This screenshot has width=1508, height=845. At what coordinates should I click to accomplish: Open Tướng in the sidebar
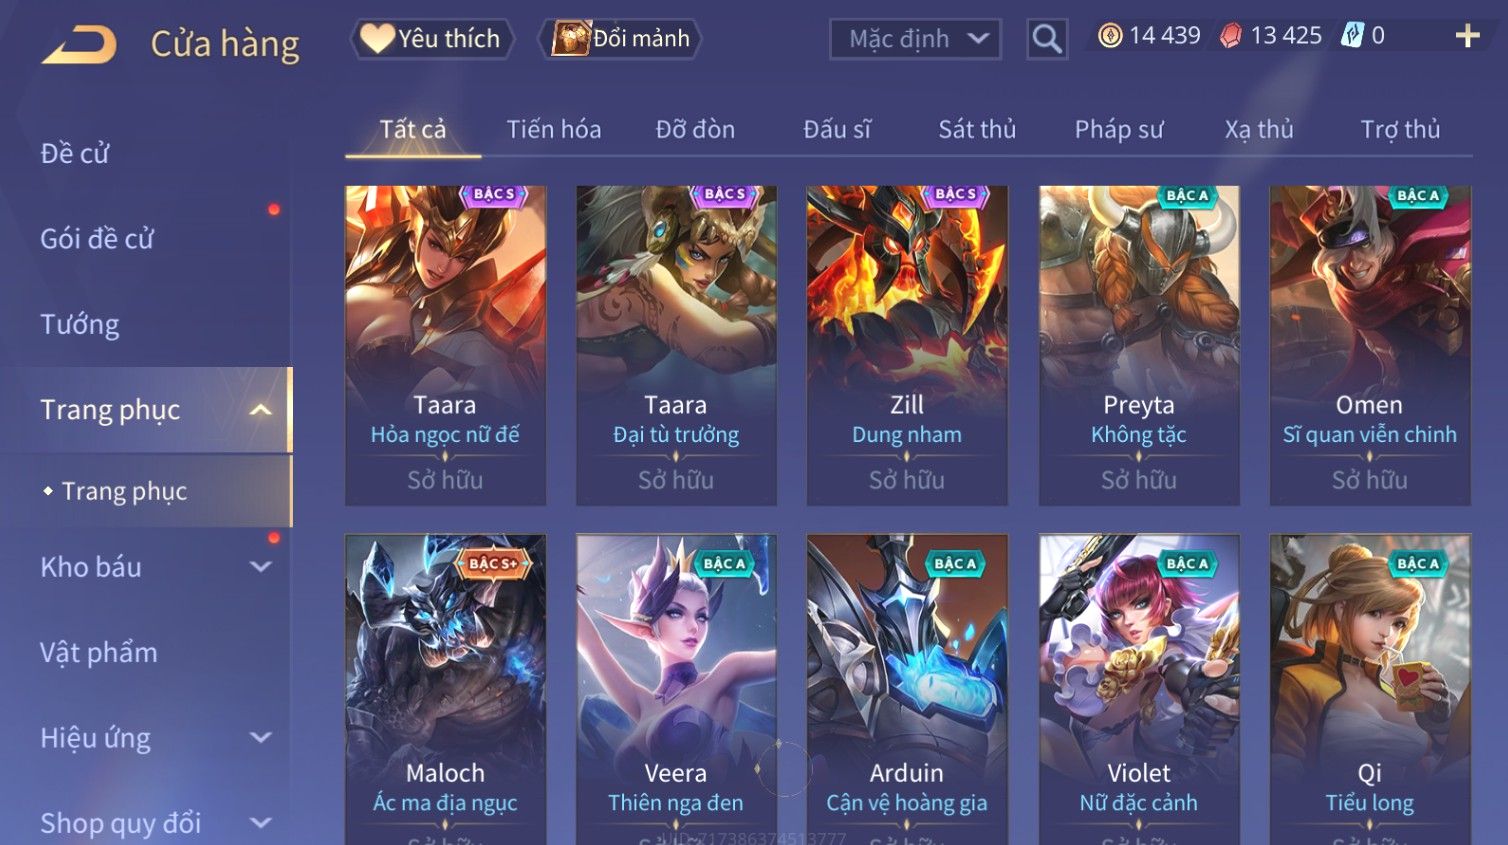80,324
